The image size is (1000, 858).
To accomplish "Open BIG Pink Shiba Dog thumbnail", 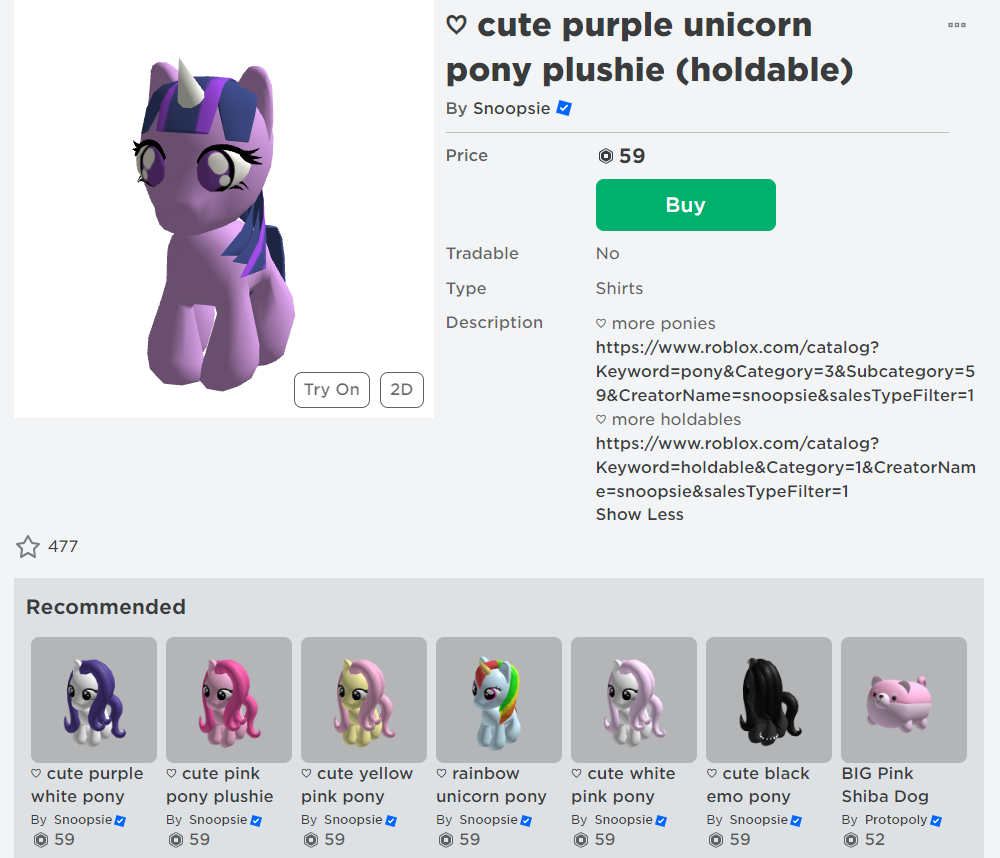I will [904, 700].
